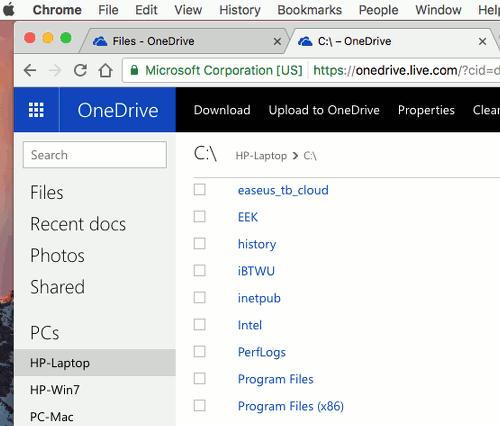
Task: Close the C:\ - OneDrive tab
Action: point(482,42)
